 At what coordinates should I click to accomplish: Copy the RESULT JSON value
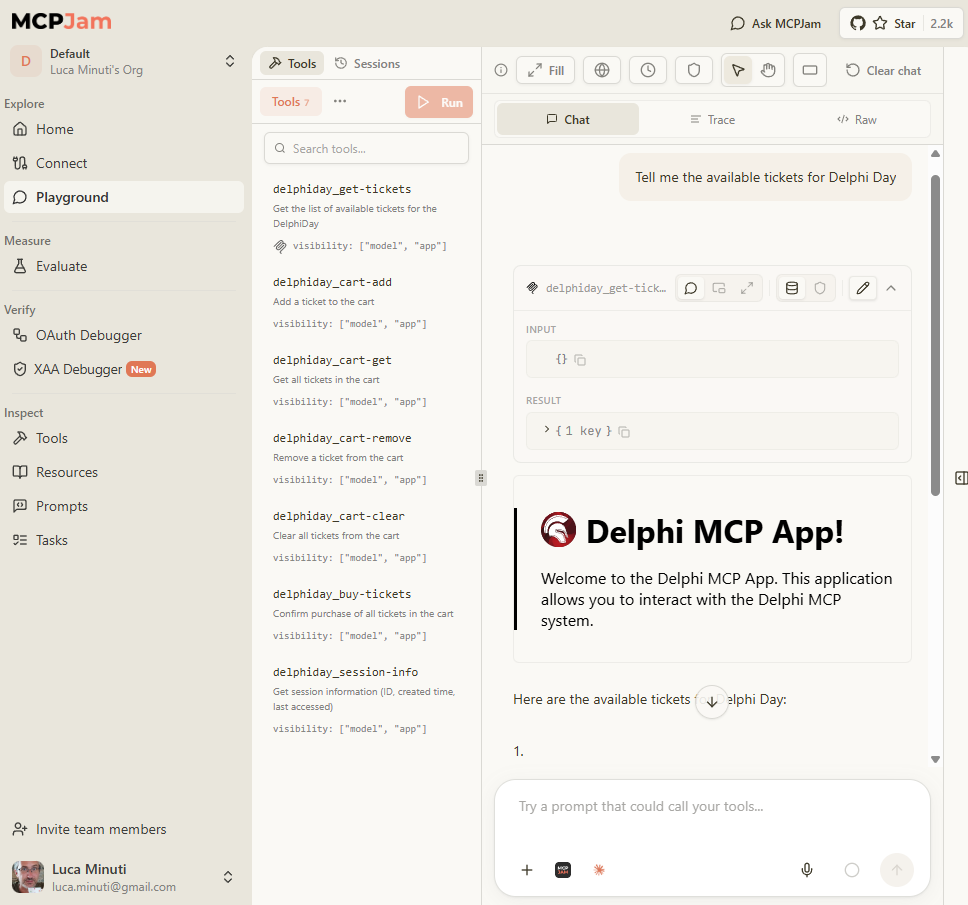click(624, 432)
